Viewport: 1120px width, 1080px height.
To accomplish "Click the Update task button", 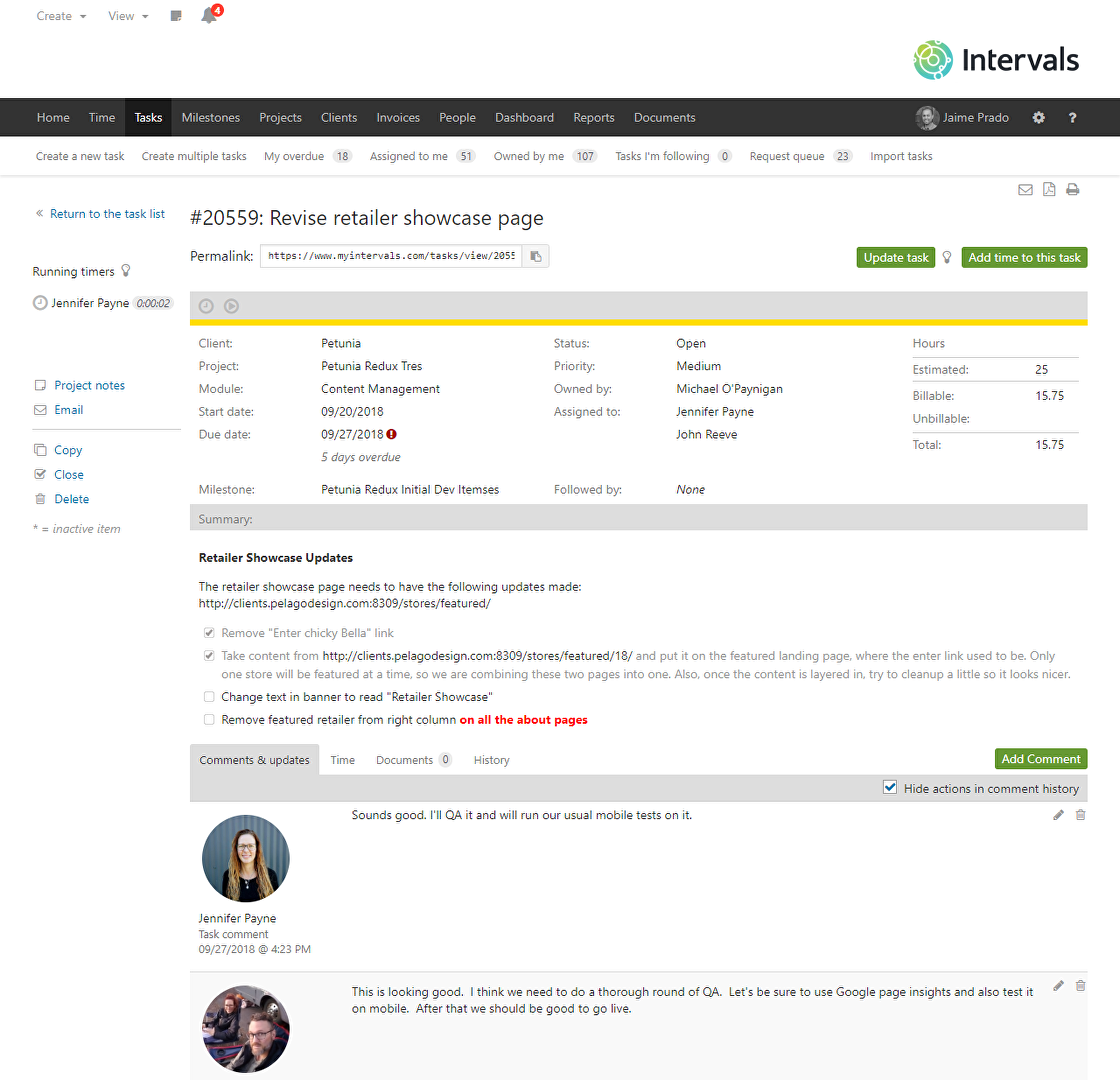I will coord(896,258).
